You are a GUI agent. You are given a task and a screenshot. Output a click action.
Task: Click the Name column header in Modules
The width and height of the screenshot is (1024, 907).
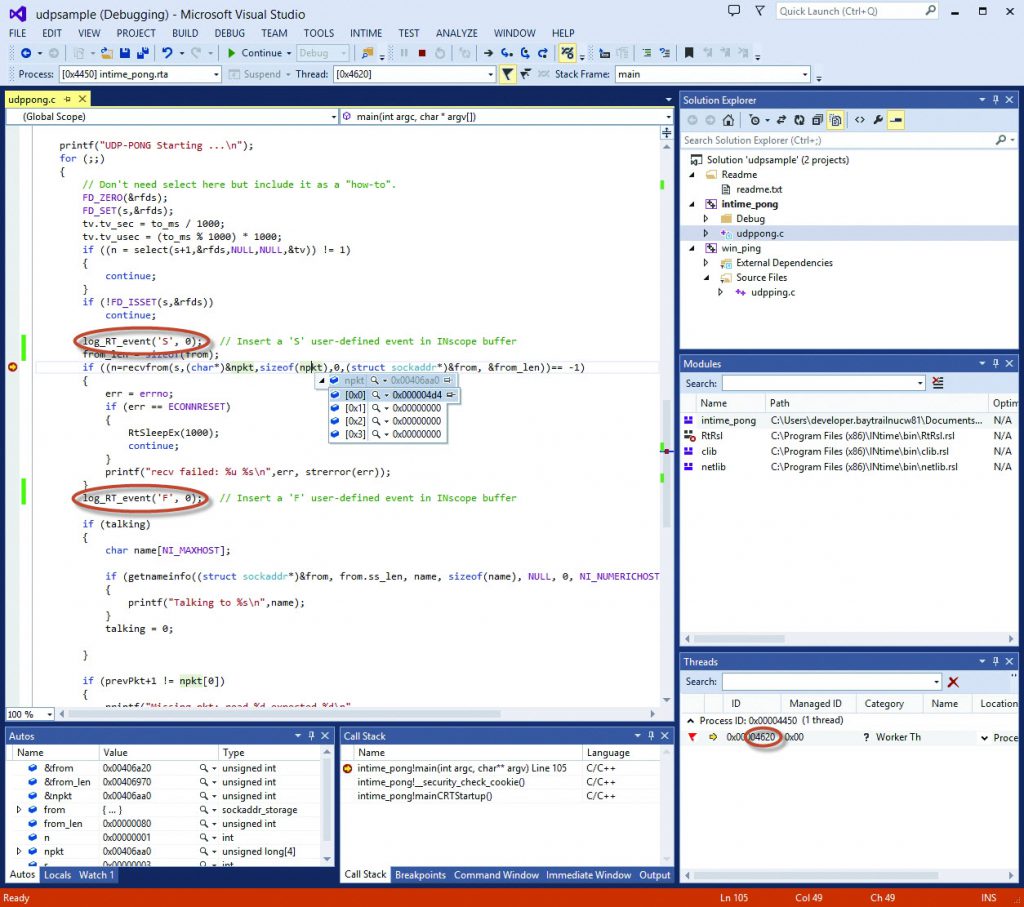click(714, 404)
